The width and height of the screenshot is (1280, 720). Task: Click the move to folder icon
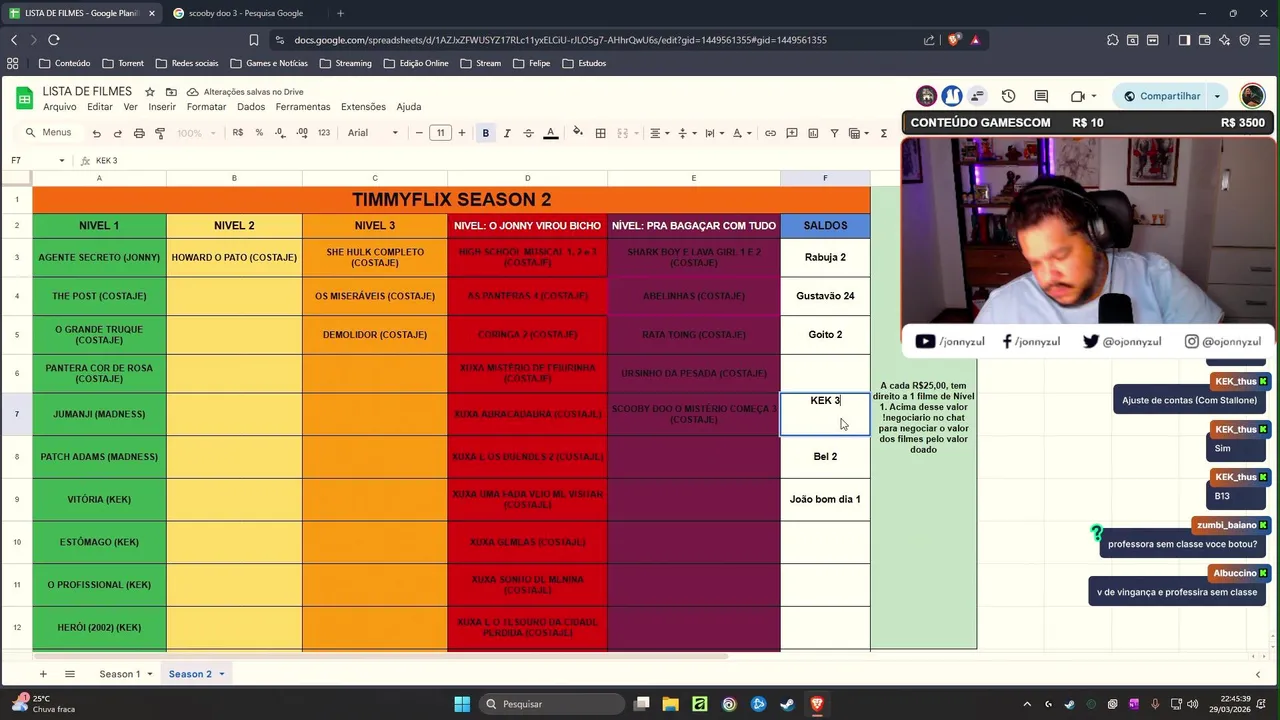171,92
